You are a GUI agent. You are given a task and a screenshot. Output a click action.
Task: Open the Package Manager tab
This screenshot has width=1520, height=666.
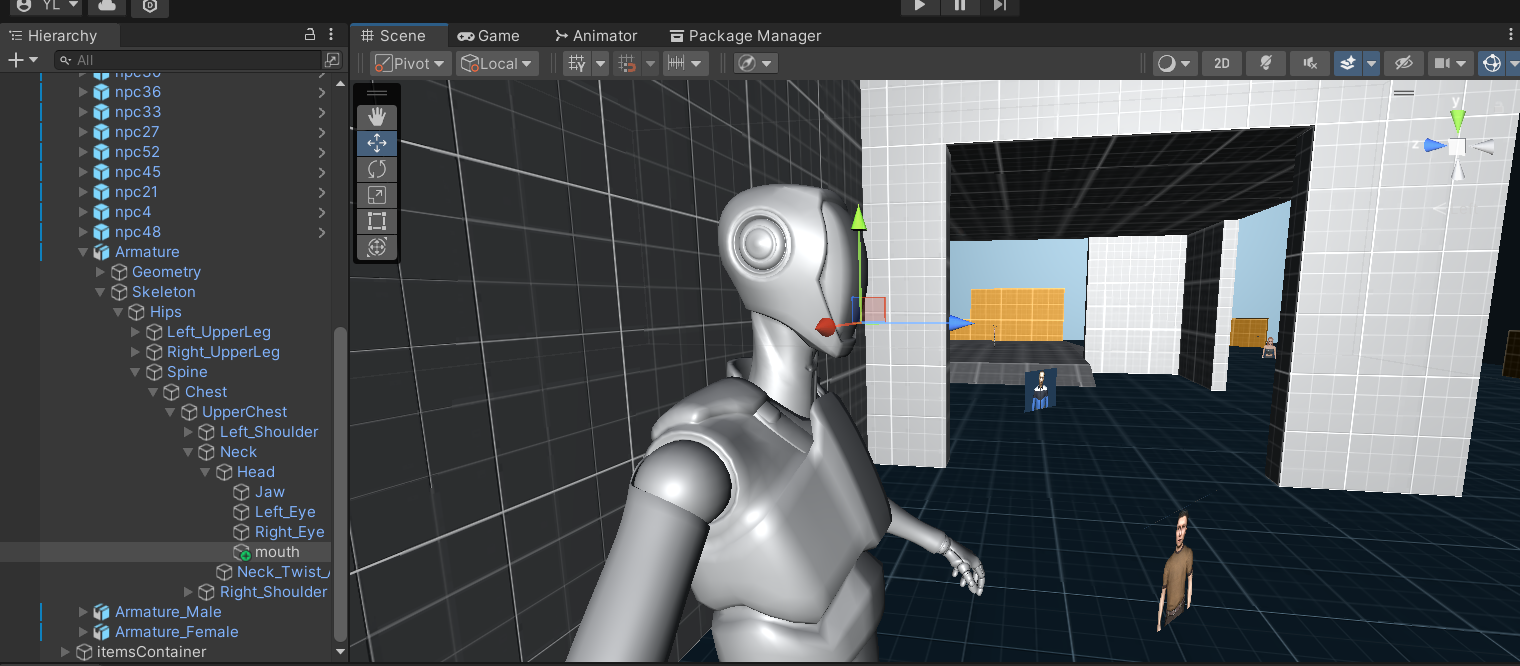tap(745, 35)
